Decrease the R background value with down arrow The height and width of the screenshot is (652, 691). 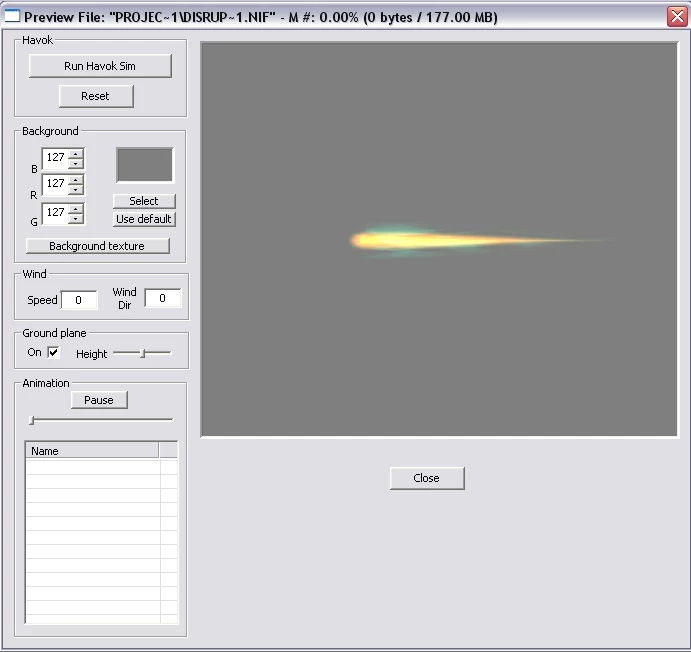[76, 189]
